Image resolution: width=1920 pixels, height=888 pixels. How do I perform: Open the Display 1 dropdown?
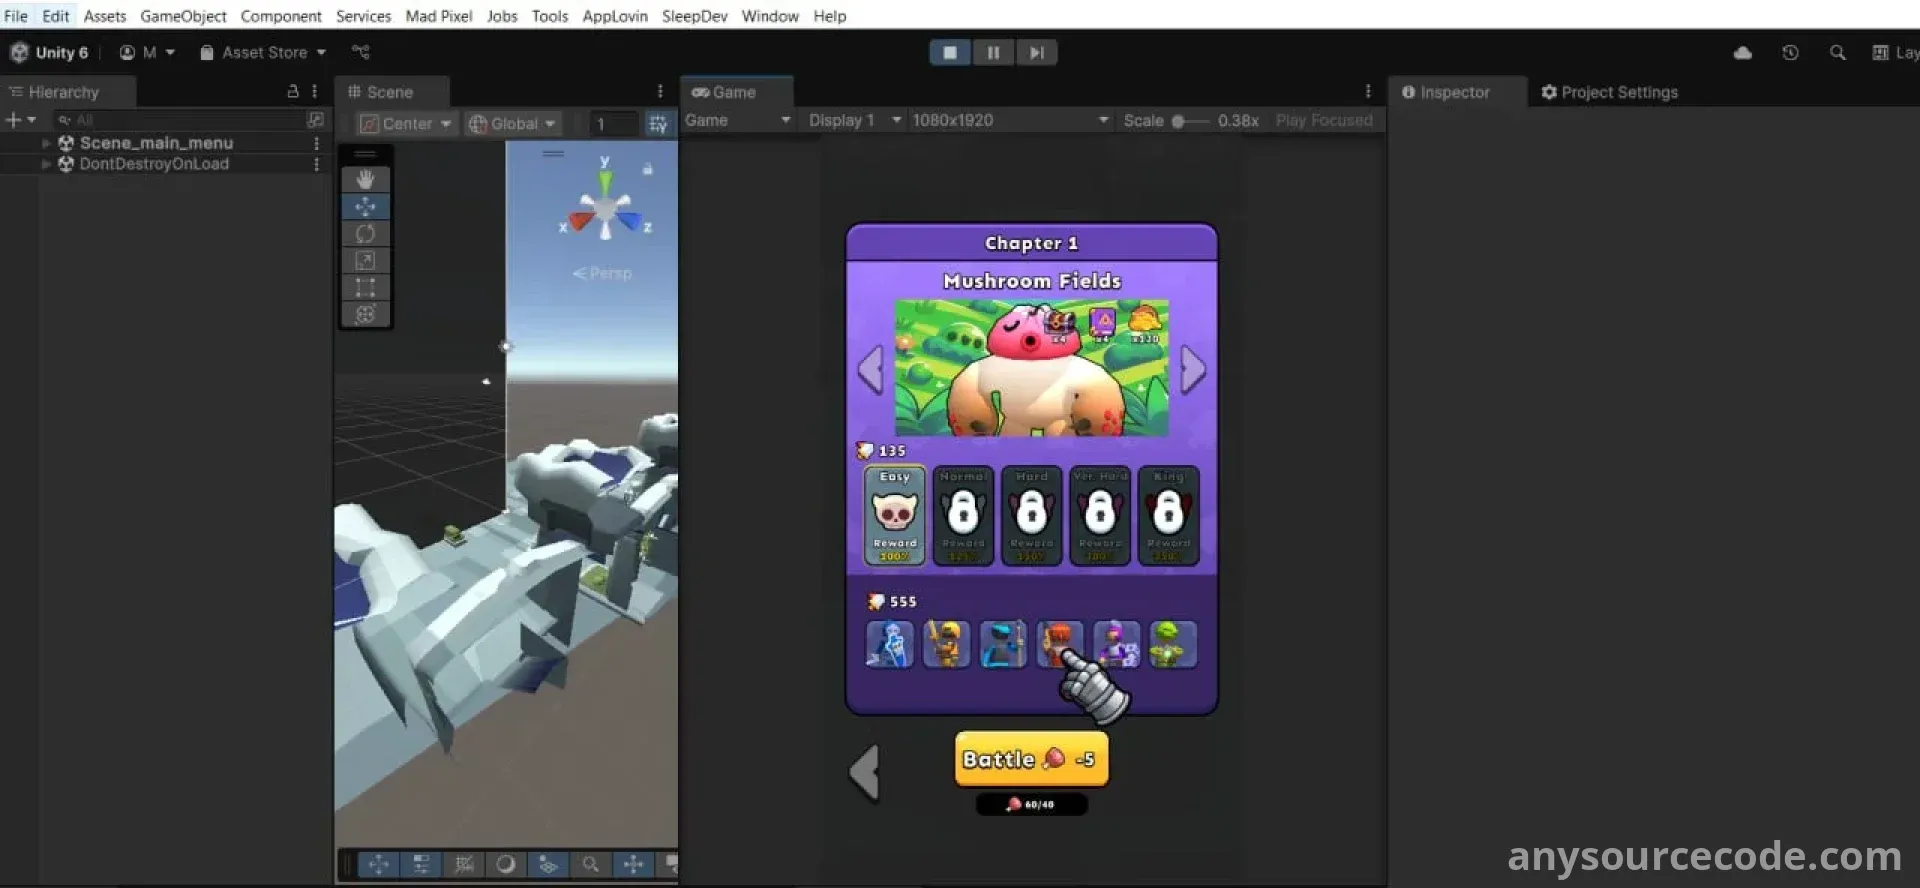tap(854, 120)
